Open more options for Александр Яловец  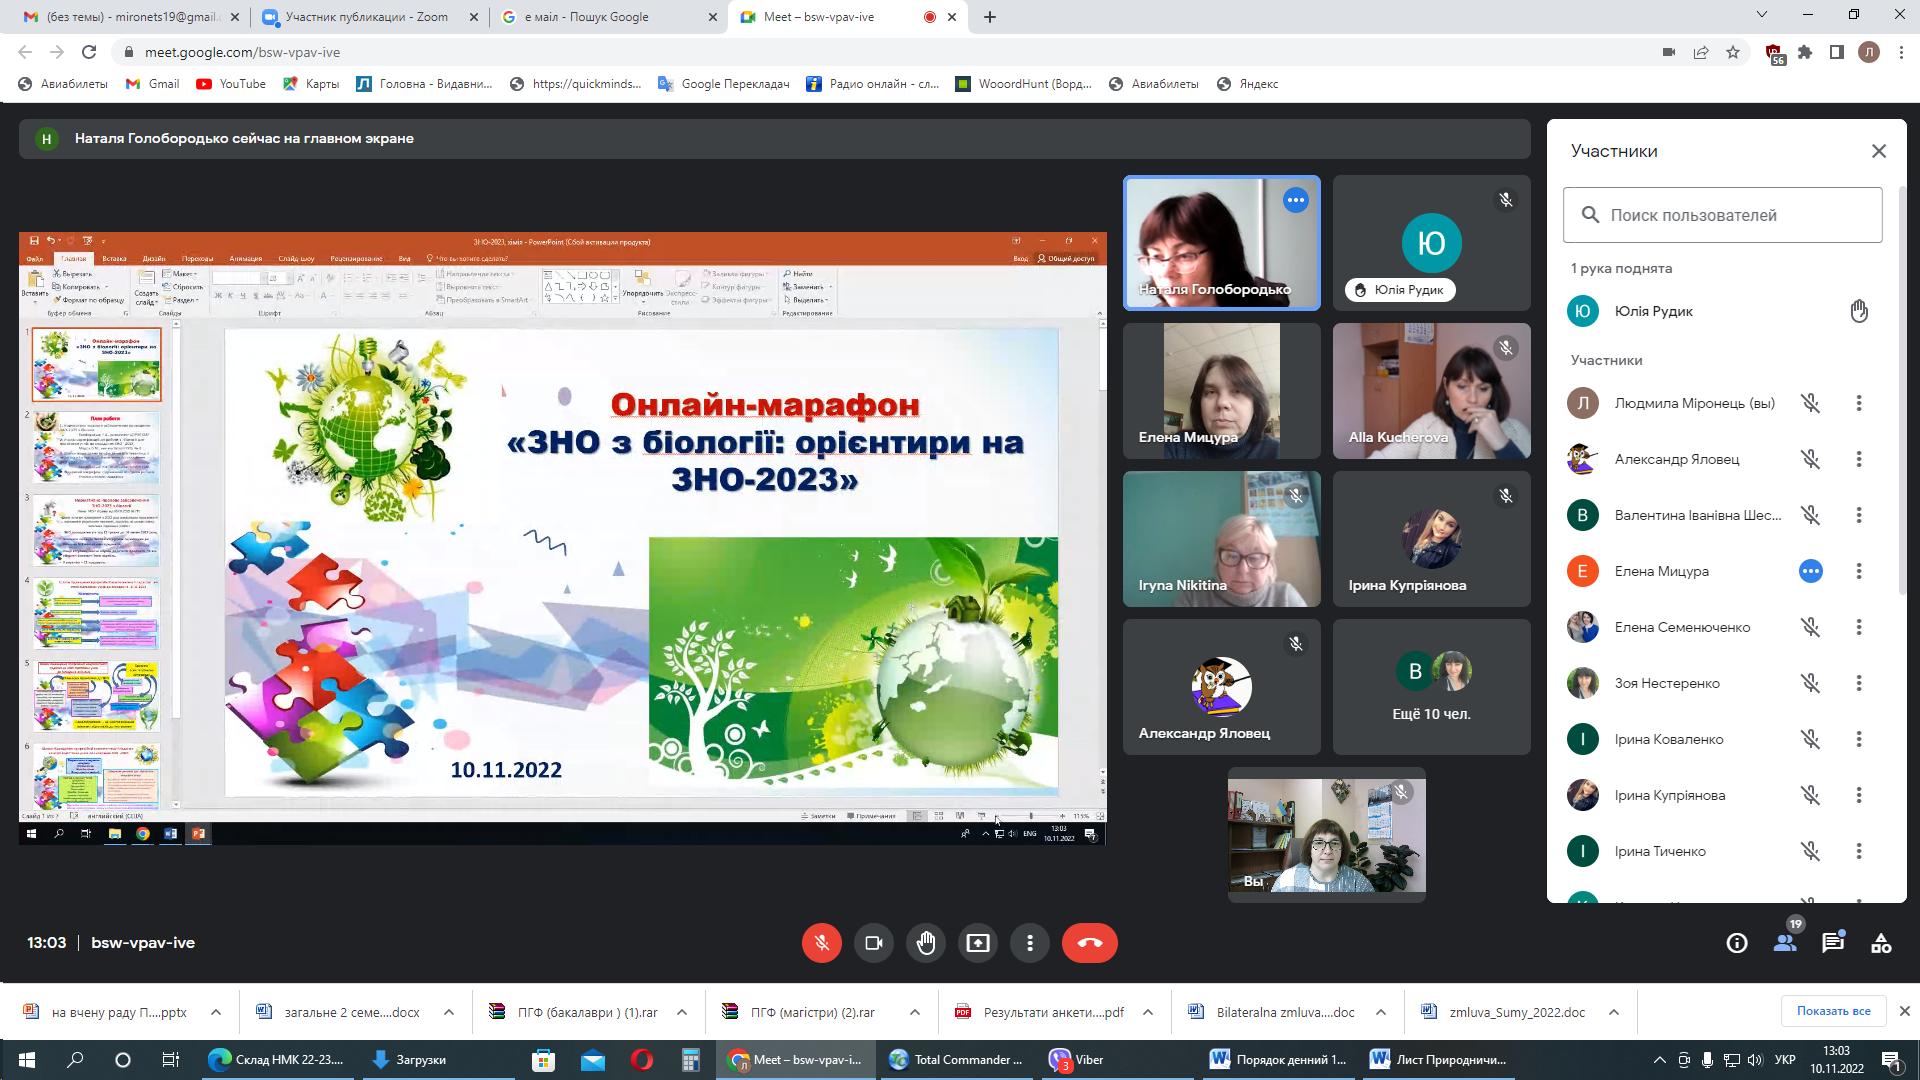pyautogui.click(x=1859, y=459)
